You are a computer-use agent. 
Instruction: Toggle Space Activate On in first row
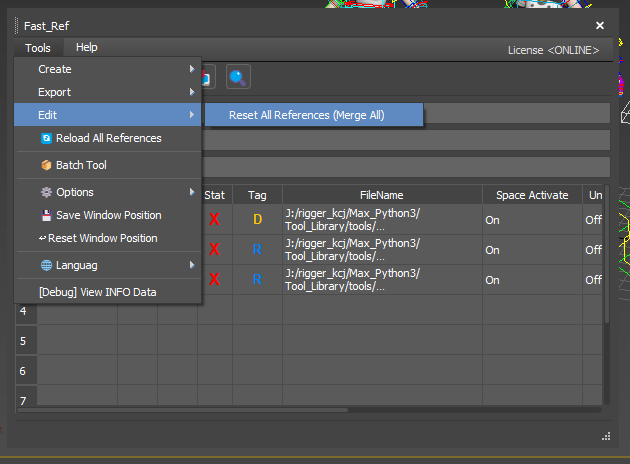pyautogui.click(x=492, y=220)
